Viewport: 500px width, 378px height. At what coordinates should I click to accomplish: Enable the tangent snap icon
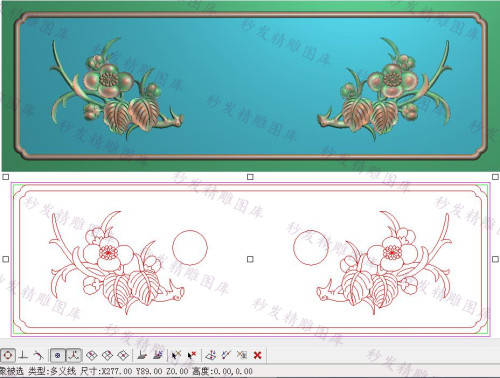tap(39, 355)
